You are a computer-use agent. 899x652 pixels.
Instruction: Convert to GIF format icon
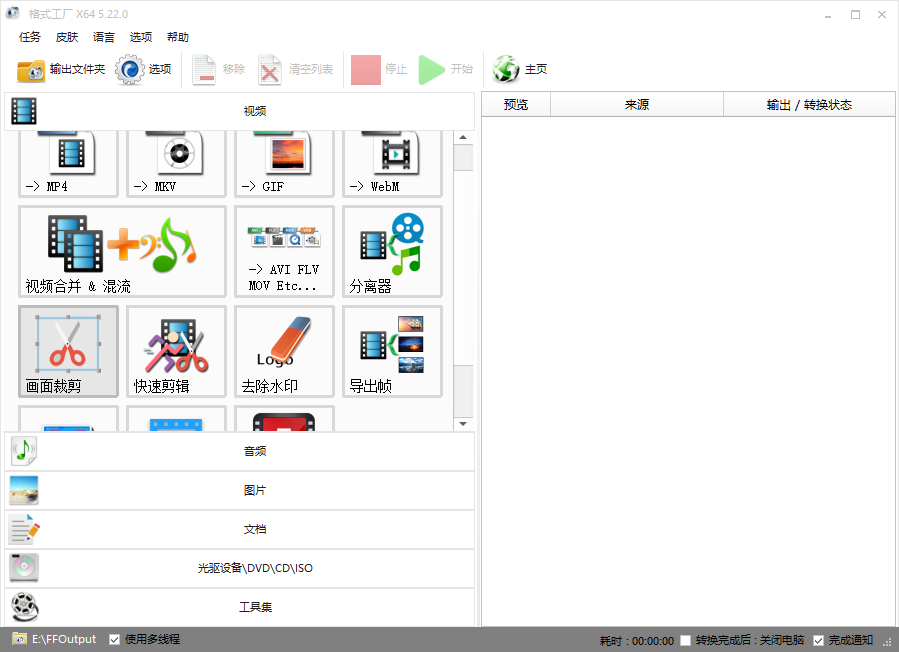tap(284, 163)
